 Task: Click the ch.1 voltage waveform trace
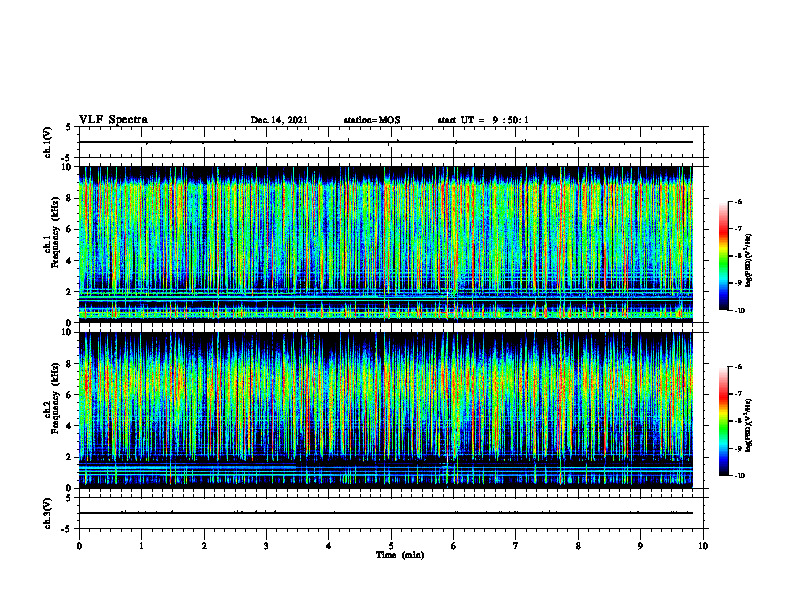(x=386, y=142)
